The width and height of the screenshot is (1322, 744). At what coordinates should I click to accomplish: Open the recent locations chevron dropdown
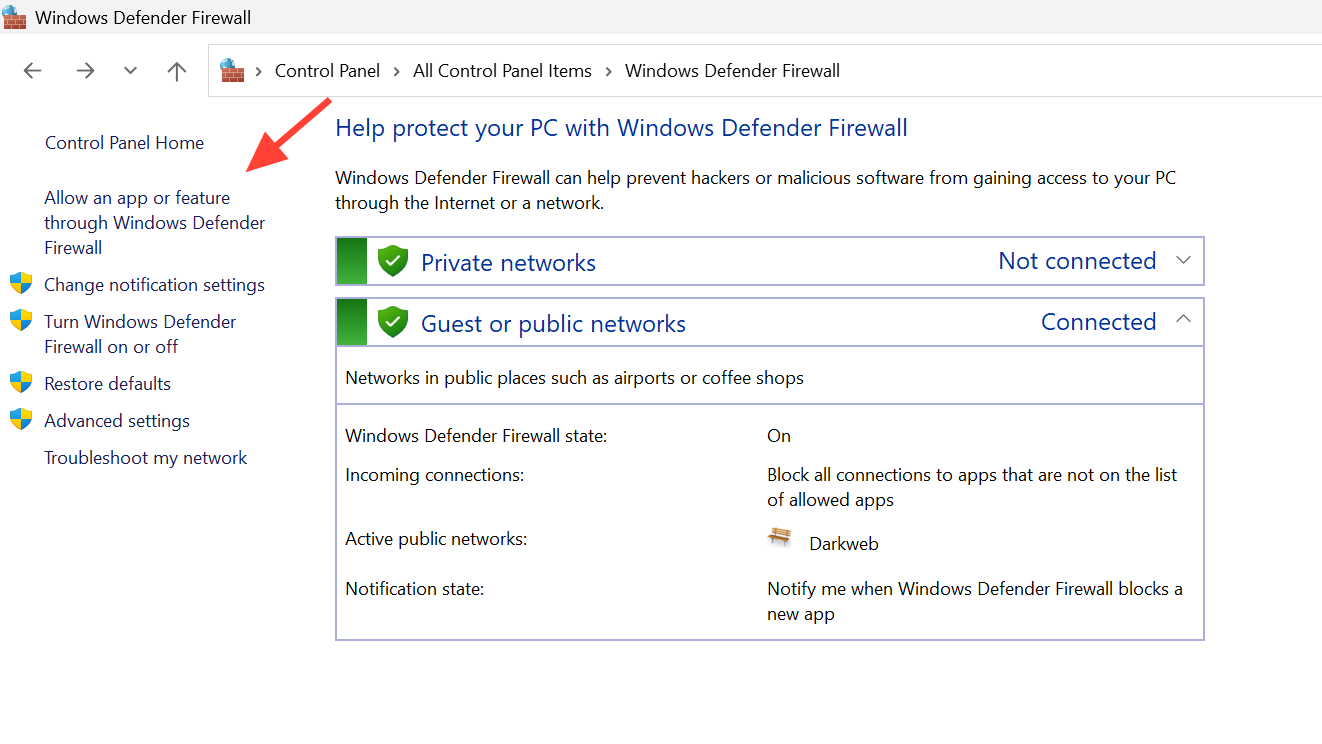130,71
